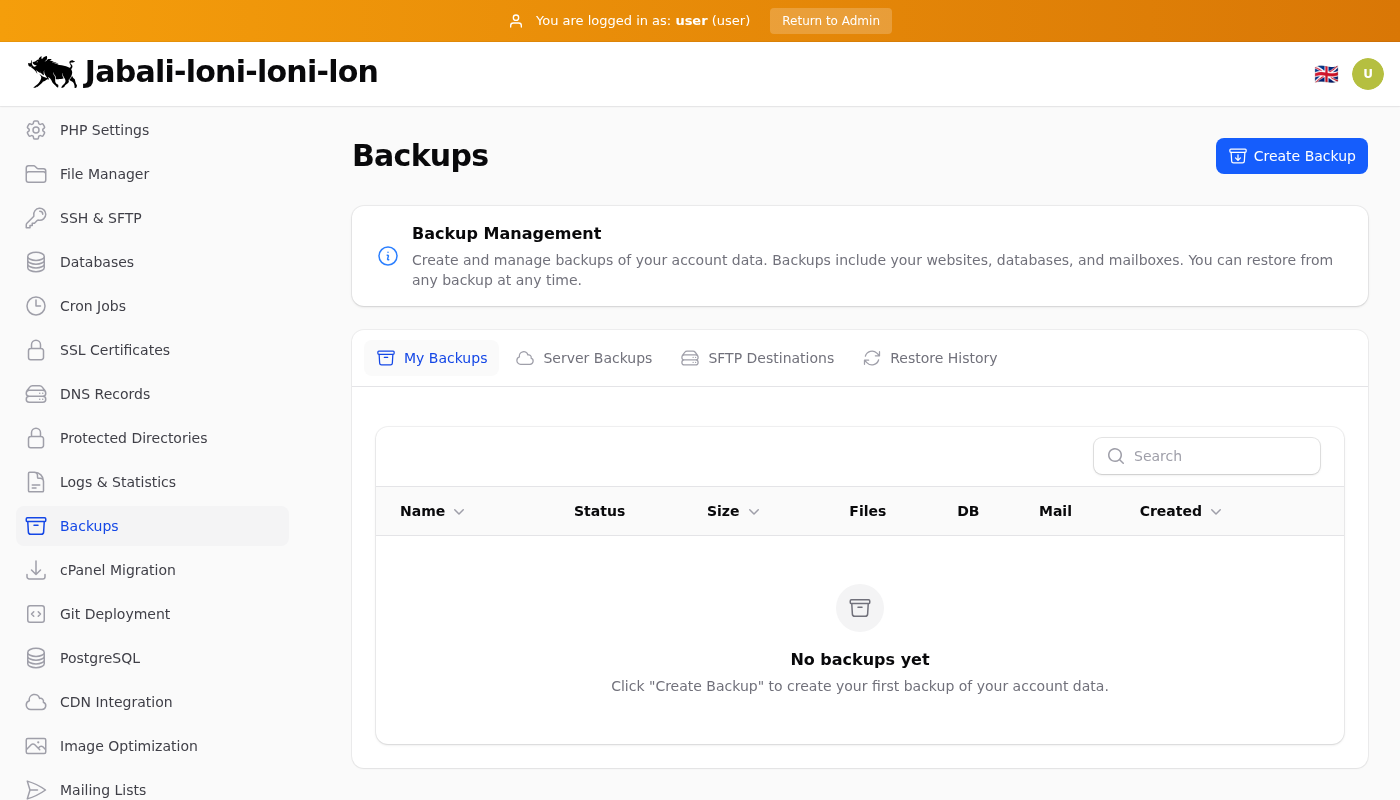Select the Restore History tab
This screenshot has width=1400, height=800.
[x=930, y=358]
